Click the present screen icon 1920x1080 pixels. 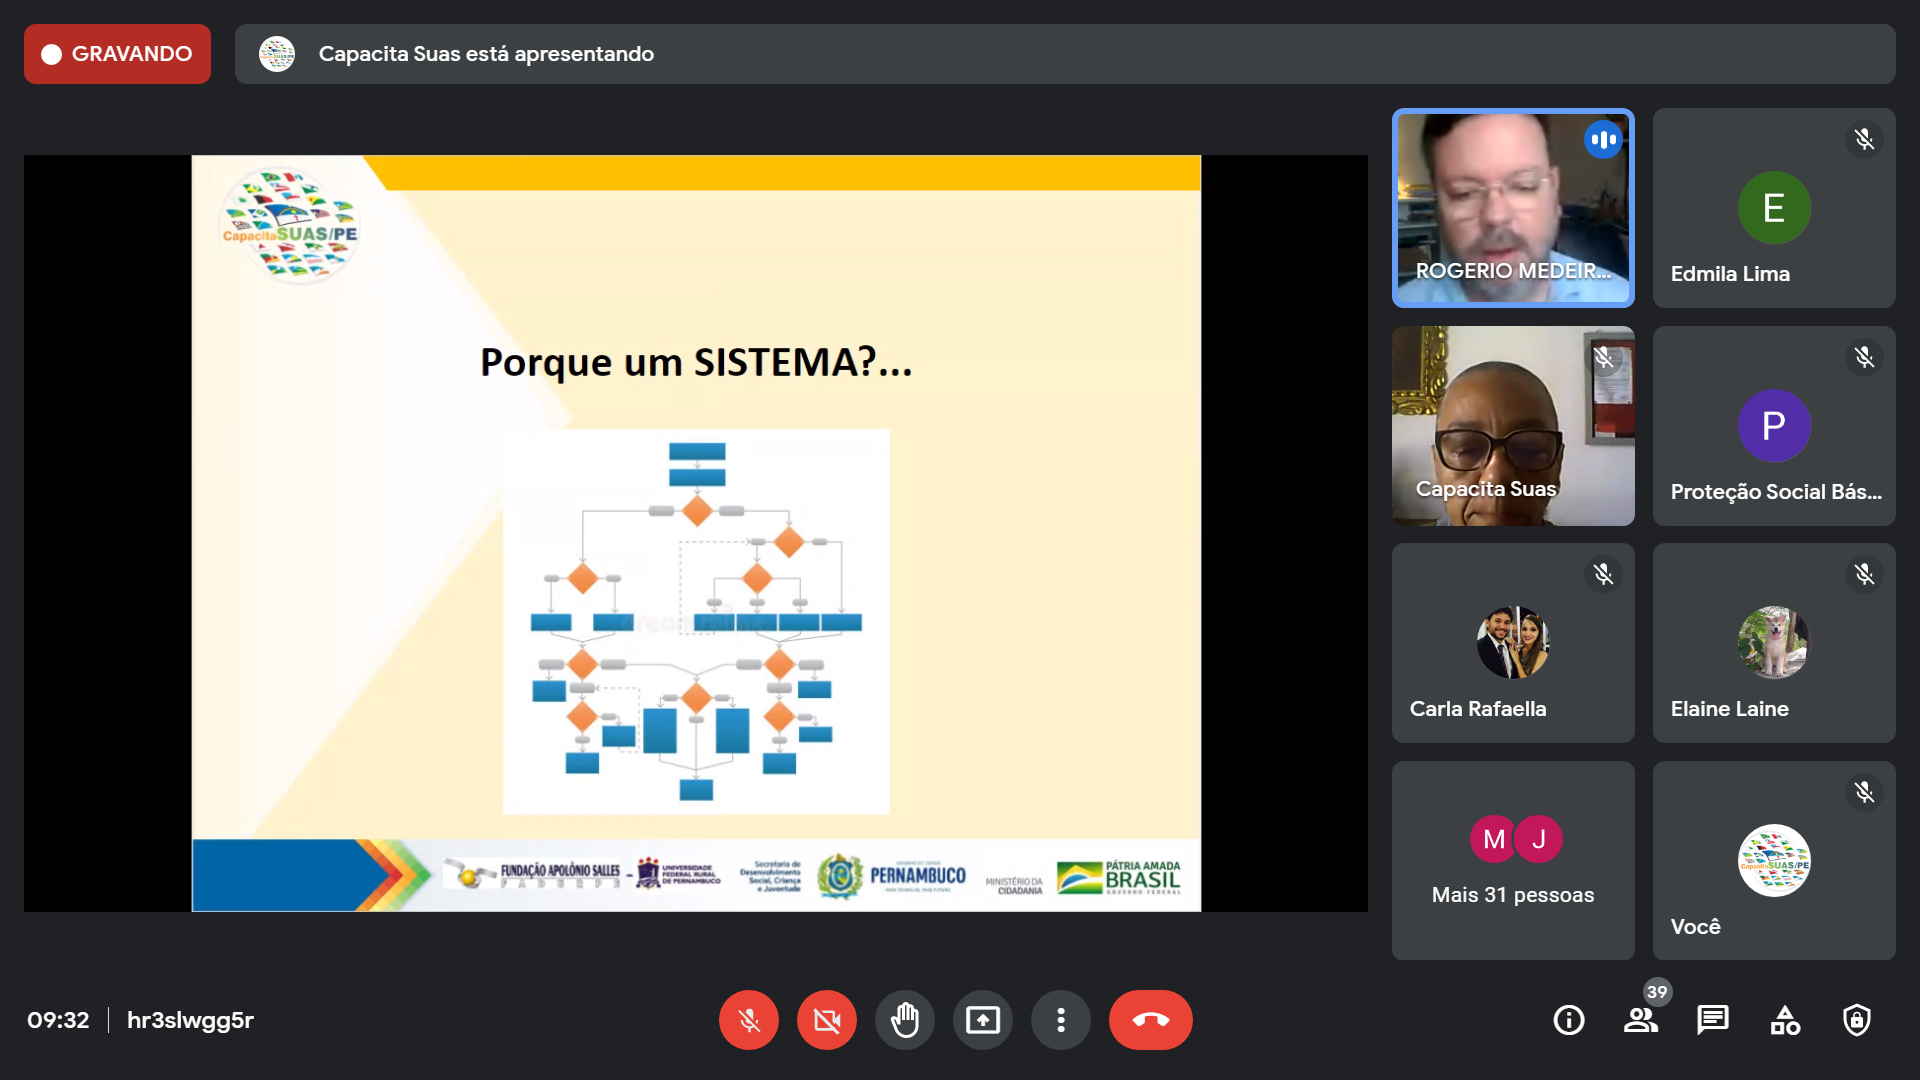pyautogui.click(x=982, y=1020)
